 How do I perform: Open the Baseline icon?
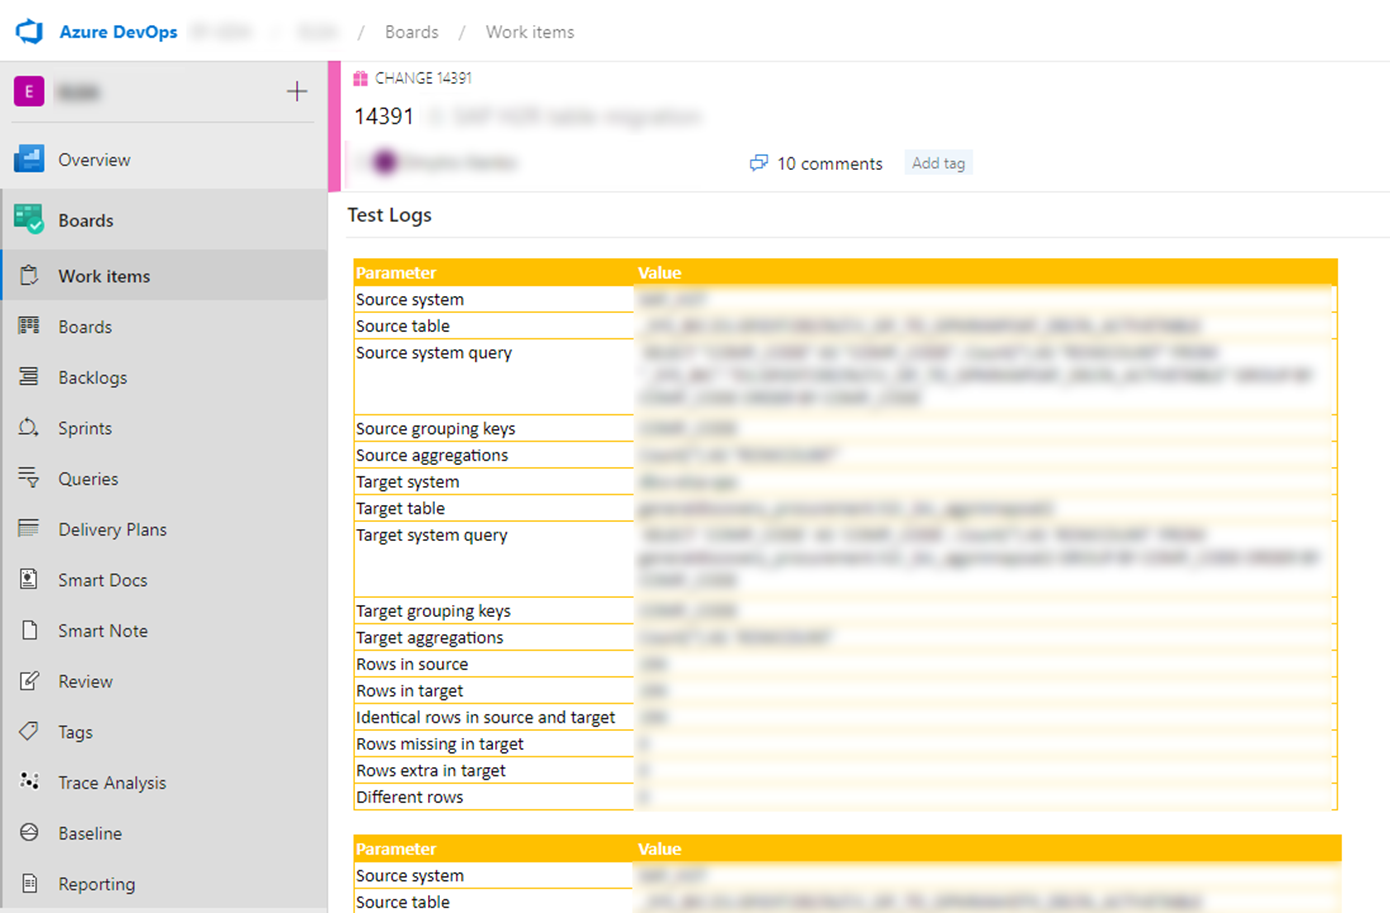(x=29, y=833)
